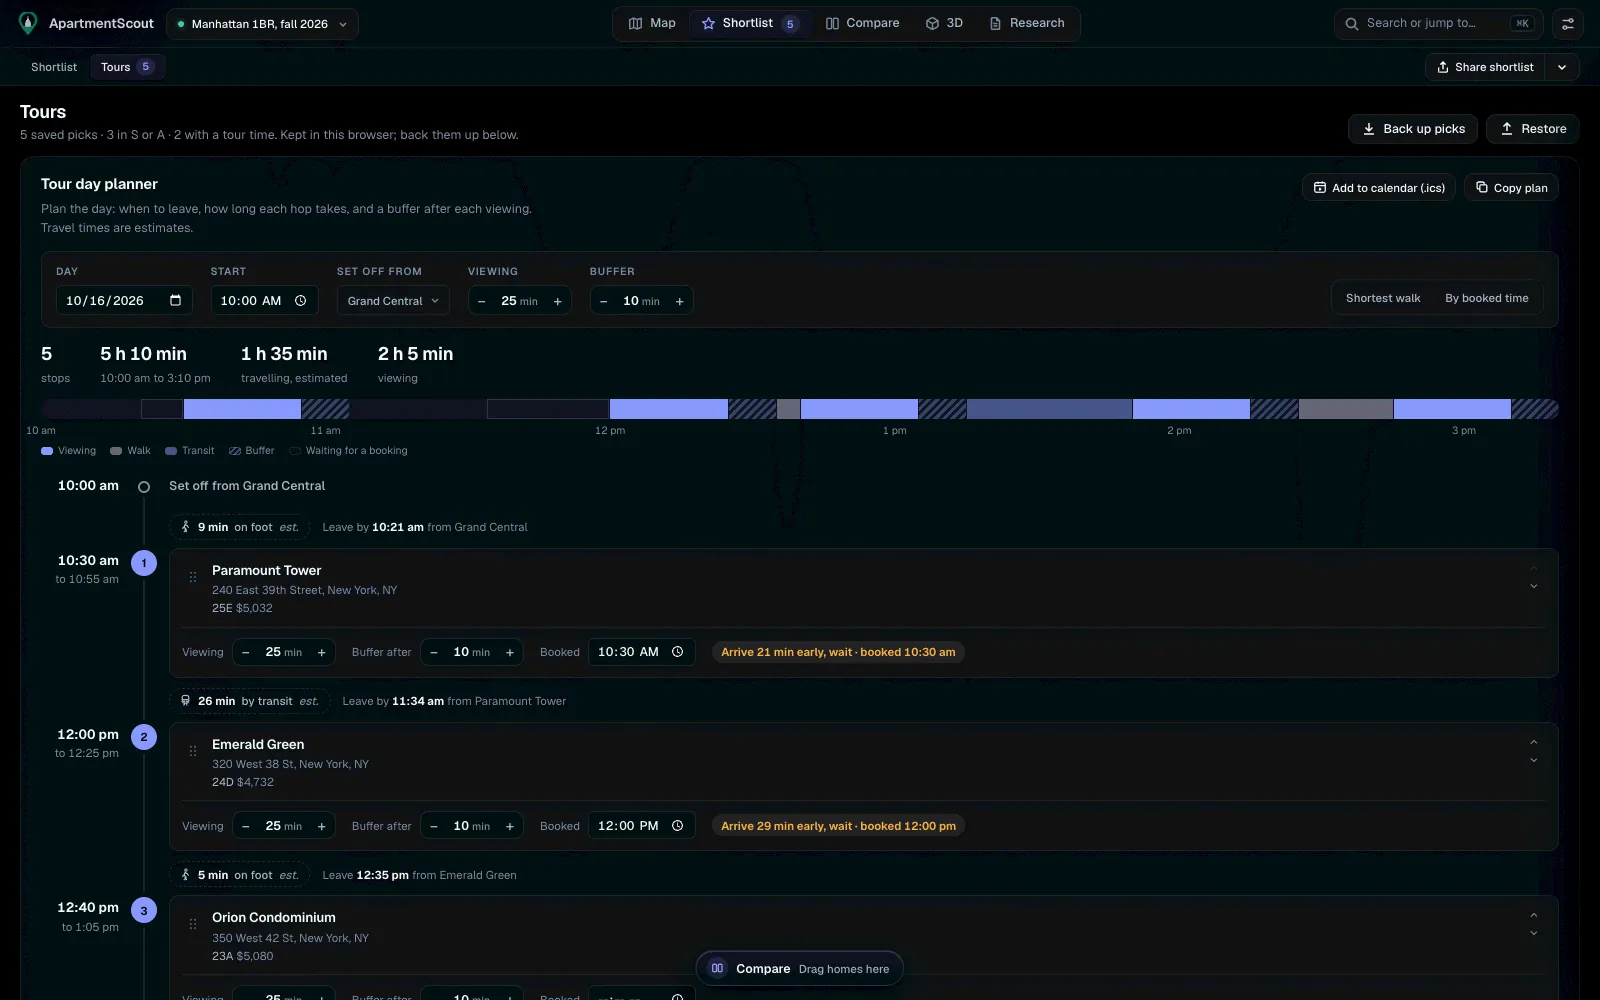This screenshot has width=1600, height=1000.
Task: Focus the Search or jump to field
Action: coord(1439,24)
